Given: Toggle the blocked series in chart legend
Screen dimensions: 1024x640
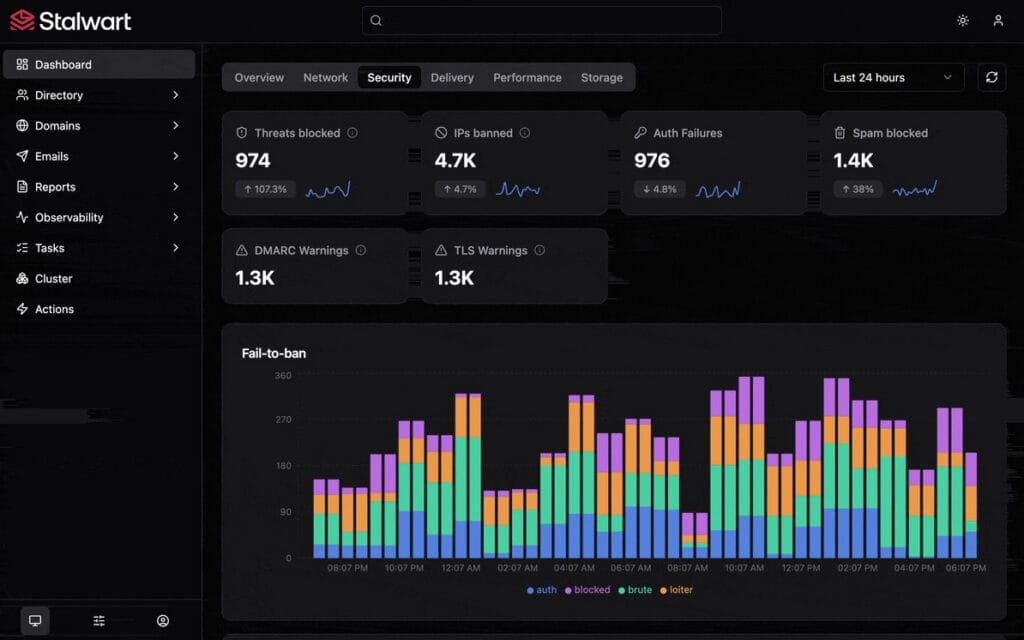Looking at the screenshot, I should click(x=588, y=590).
